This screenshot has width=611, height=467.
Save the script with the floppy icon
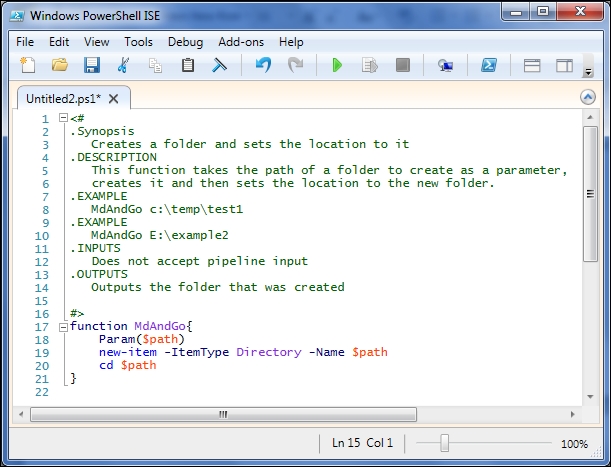[x=92, y=65]
